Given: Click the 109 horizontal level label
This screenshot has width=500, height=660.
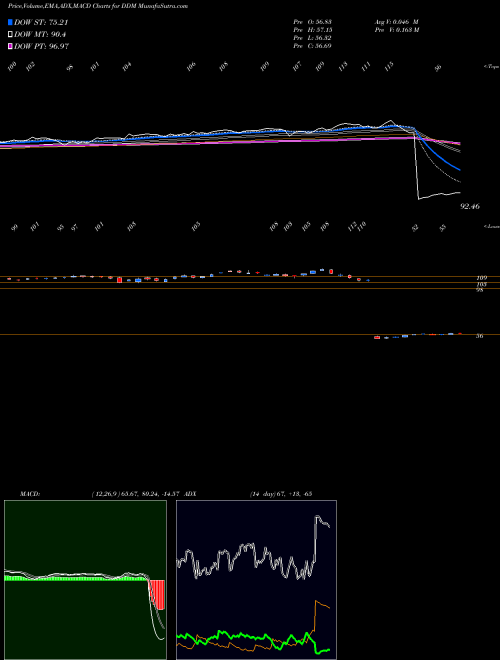Looking at the screenshot, I should click(x=481, y=278).
